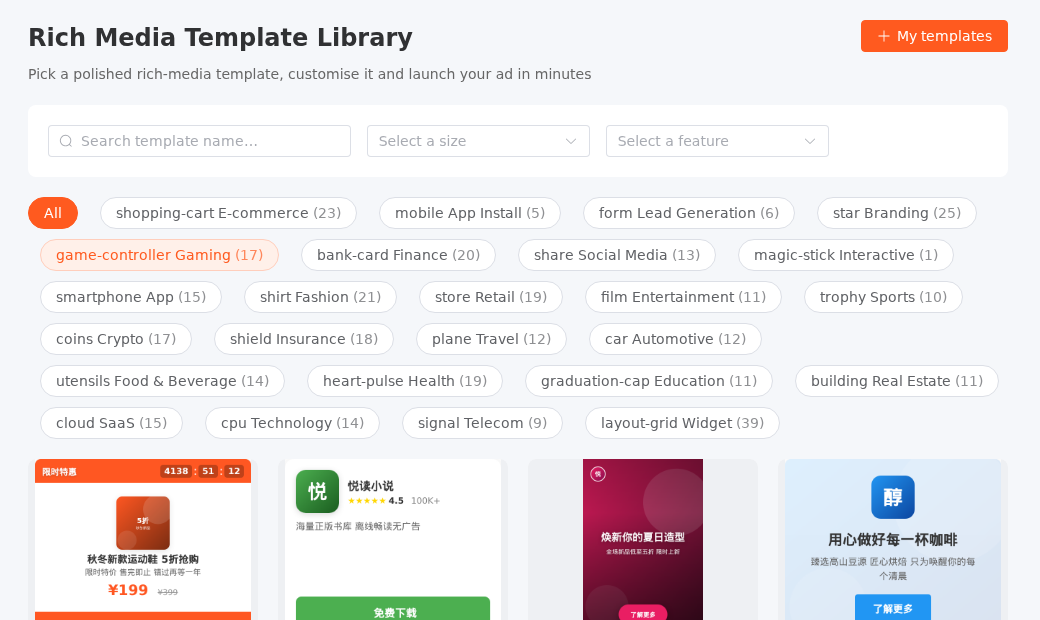
Task: Show Finance templates
Action: coord(398,255)
